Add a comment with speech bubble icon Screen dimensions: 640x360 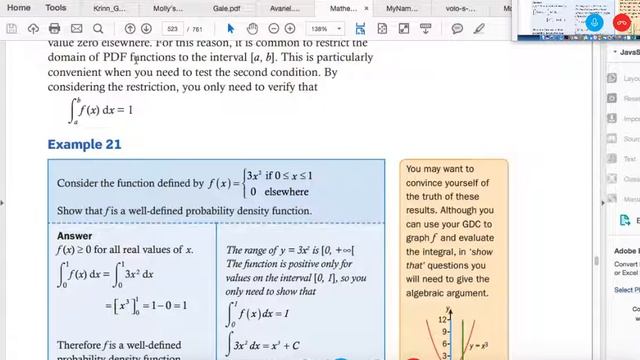[x=457, y=29]
